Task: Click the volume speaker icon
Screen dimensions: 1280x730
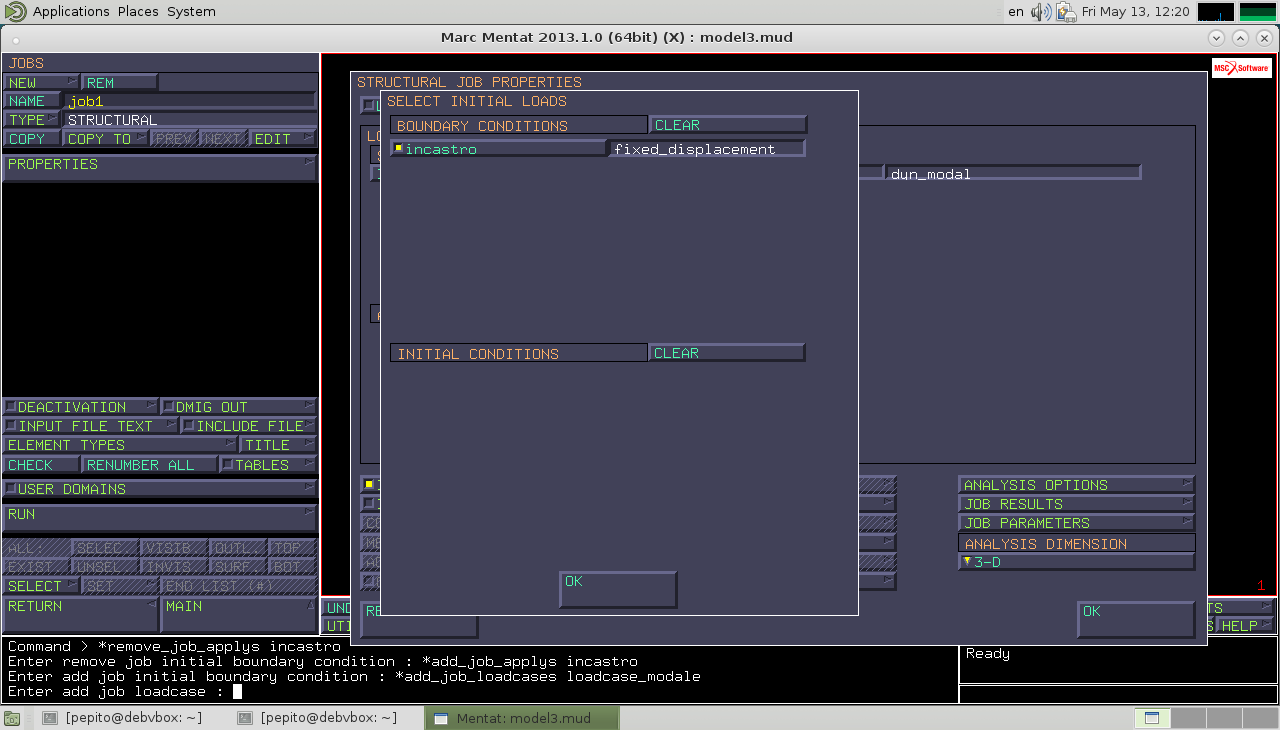Action: 1041,12
